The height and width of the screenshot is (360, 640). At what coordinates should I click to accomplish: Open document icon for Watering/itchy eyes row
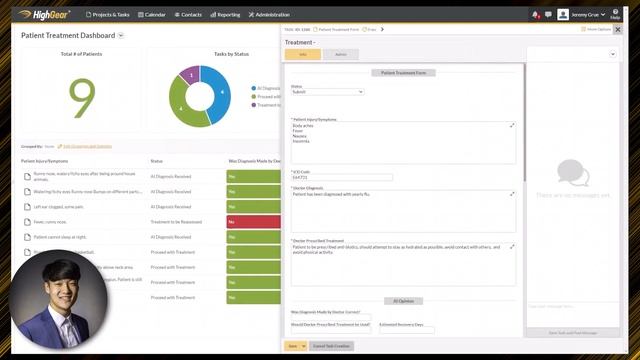(27, 191)
